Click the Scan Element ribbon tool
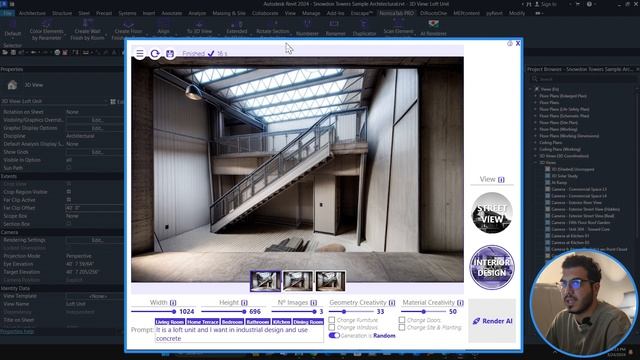The image size is (640, 360). pos(398,27)
